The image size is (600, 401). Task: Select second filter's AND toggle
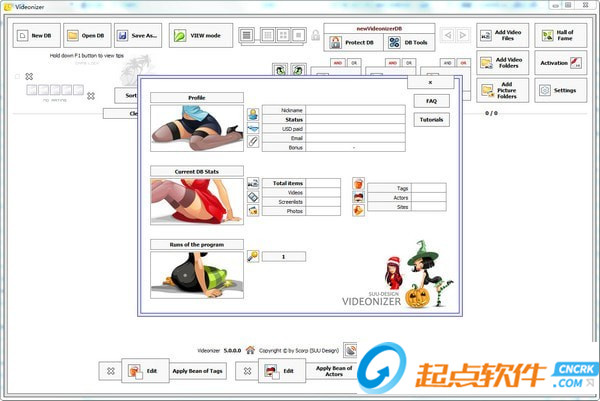(393, 63)
